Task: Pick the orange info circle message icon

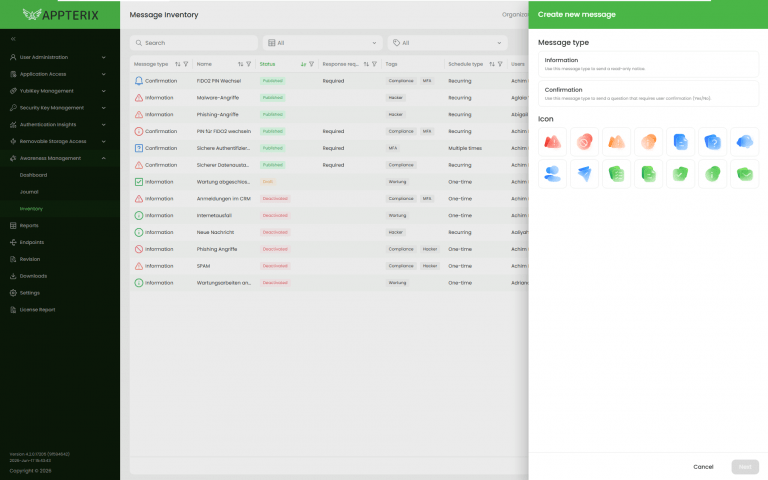Action: [648, 142]
